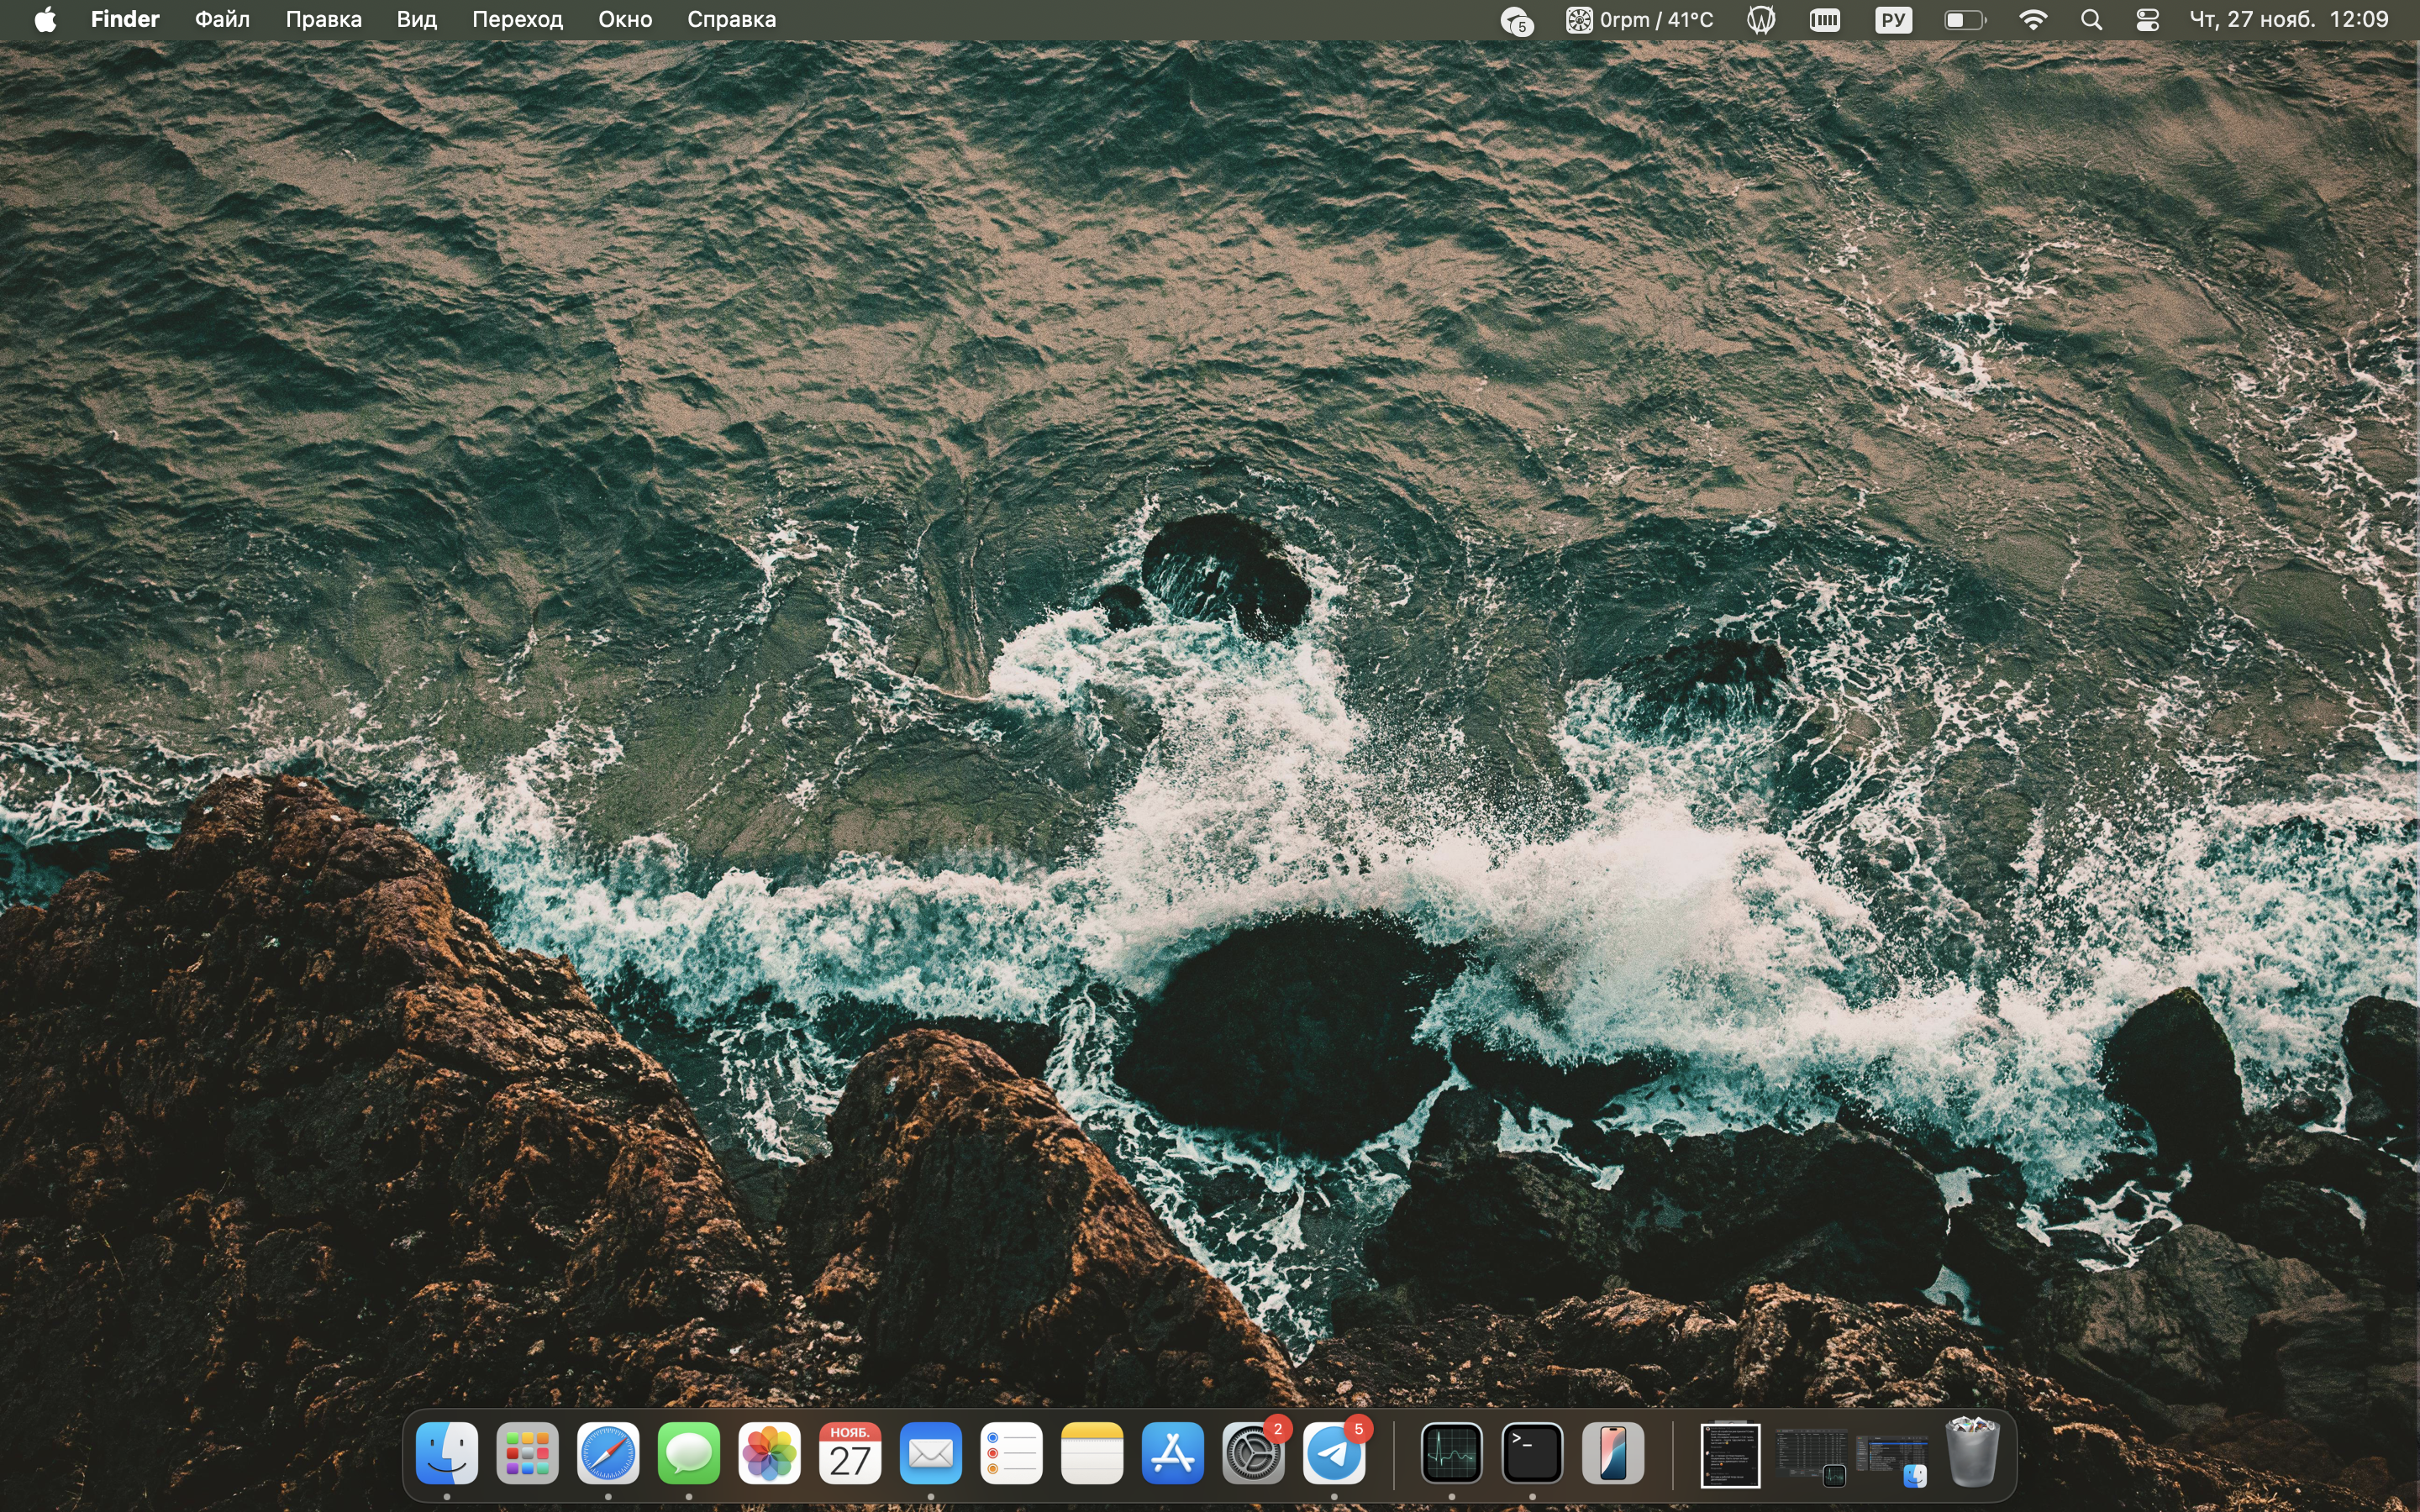Image resolution: width=2420 pixels, height=1512 pixels.
Task: Expand the battery status menu
Action: pyautogui.click(x=1963, y=20)
